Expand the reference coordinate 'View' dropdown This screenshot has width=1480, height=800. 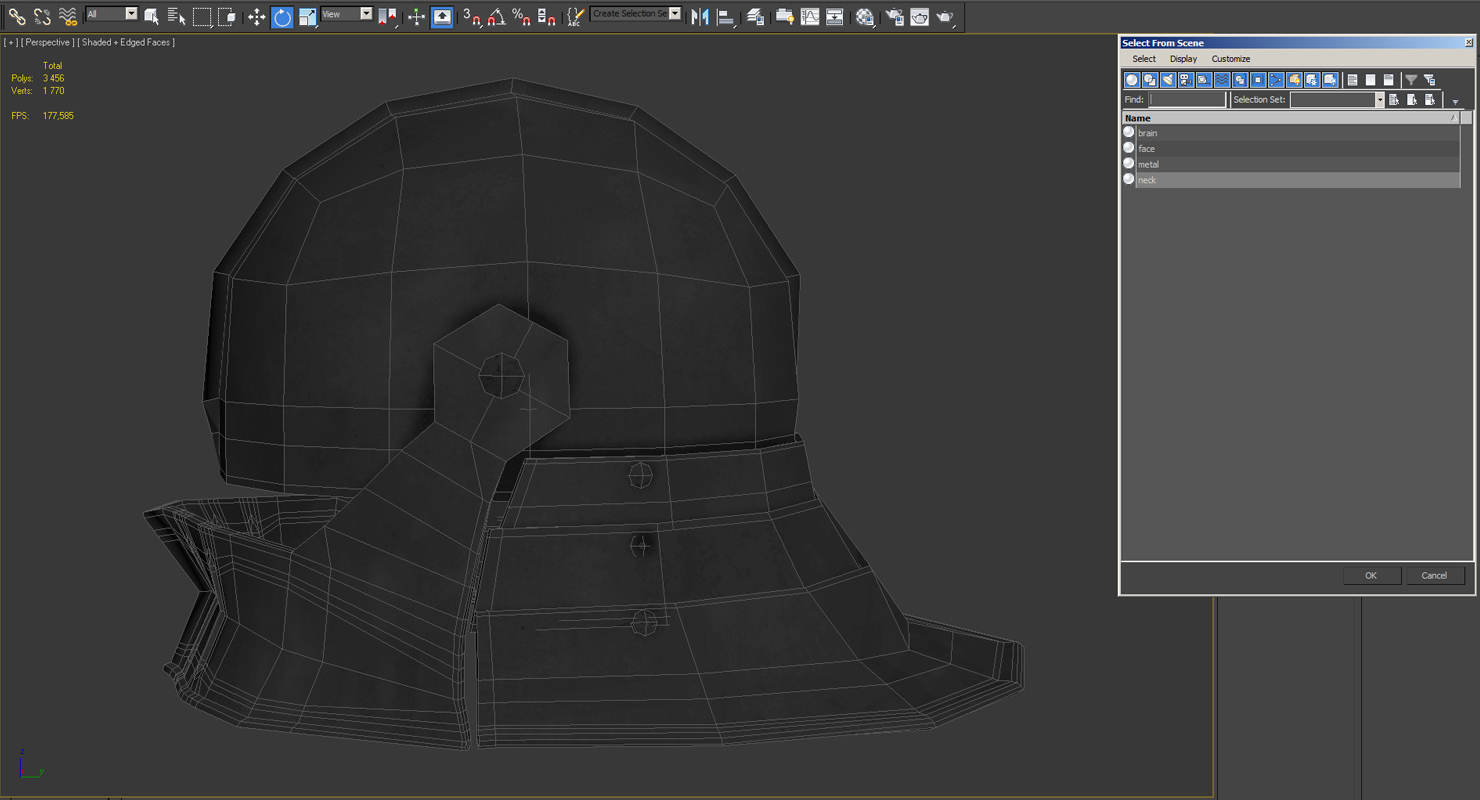tap(365, 14)
